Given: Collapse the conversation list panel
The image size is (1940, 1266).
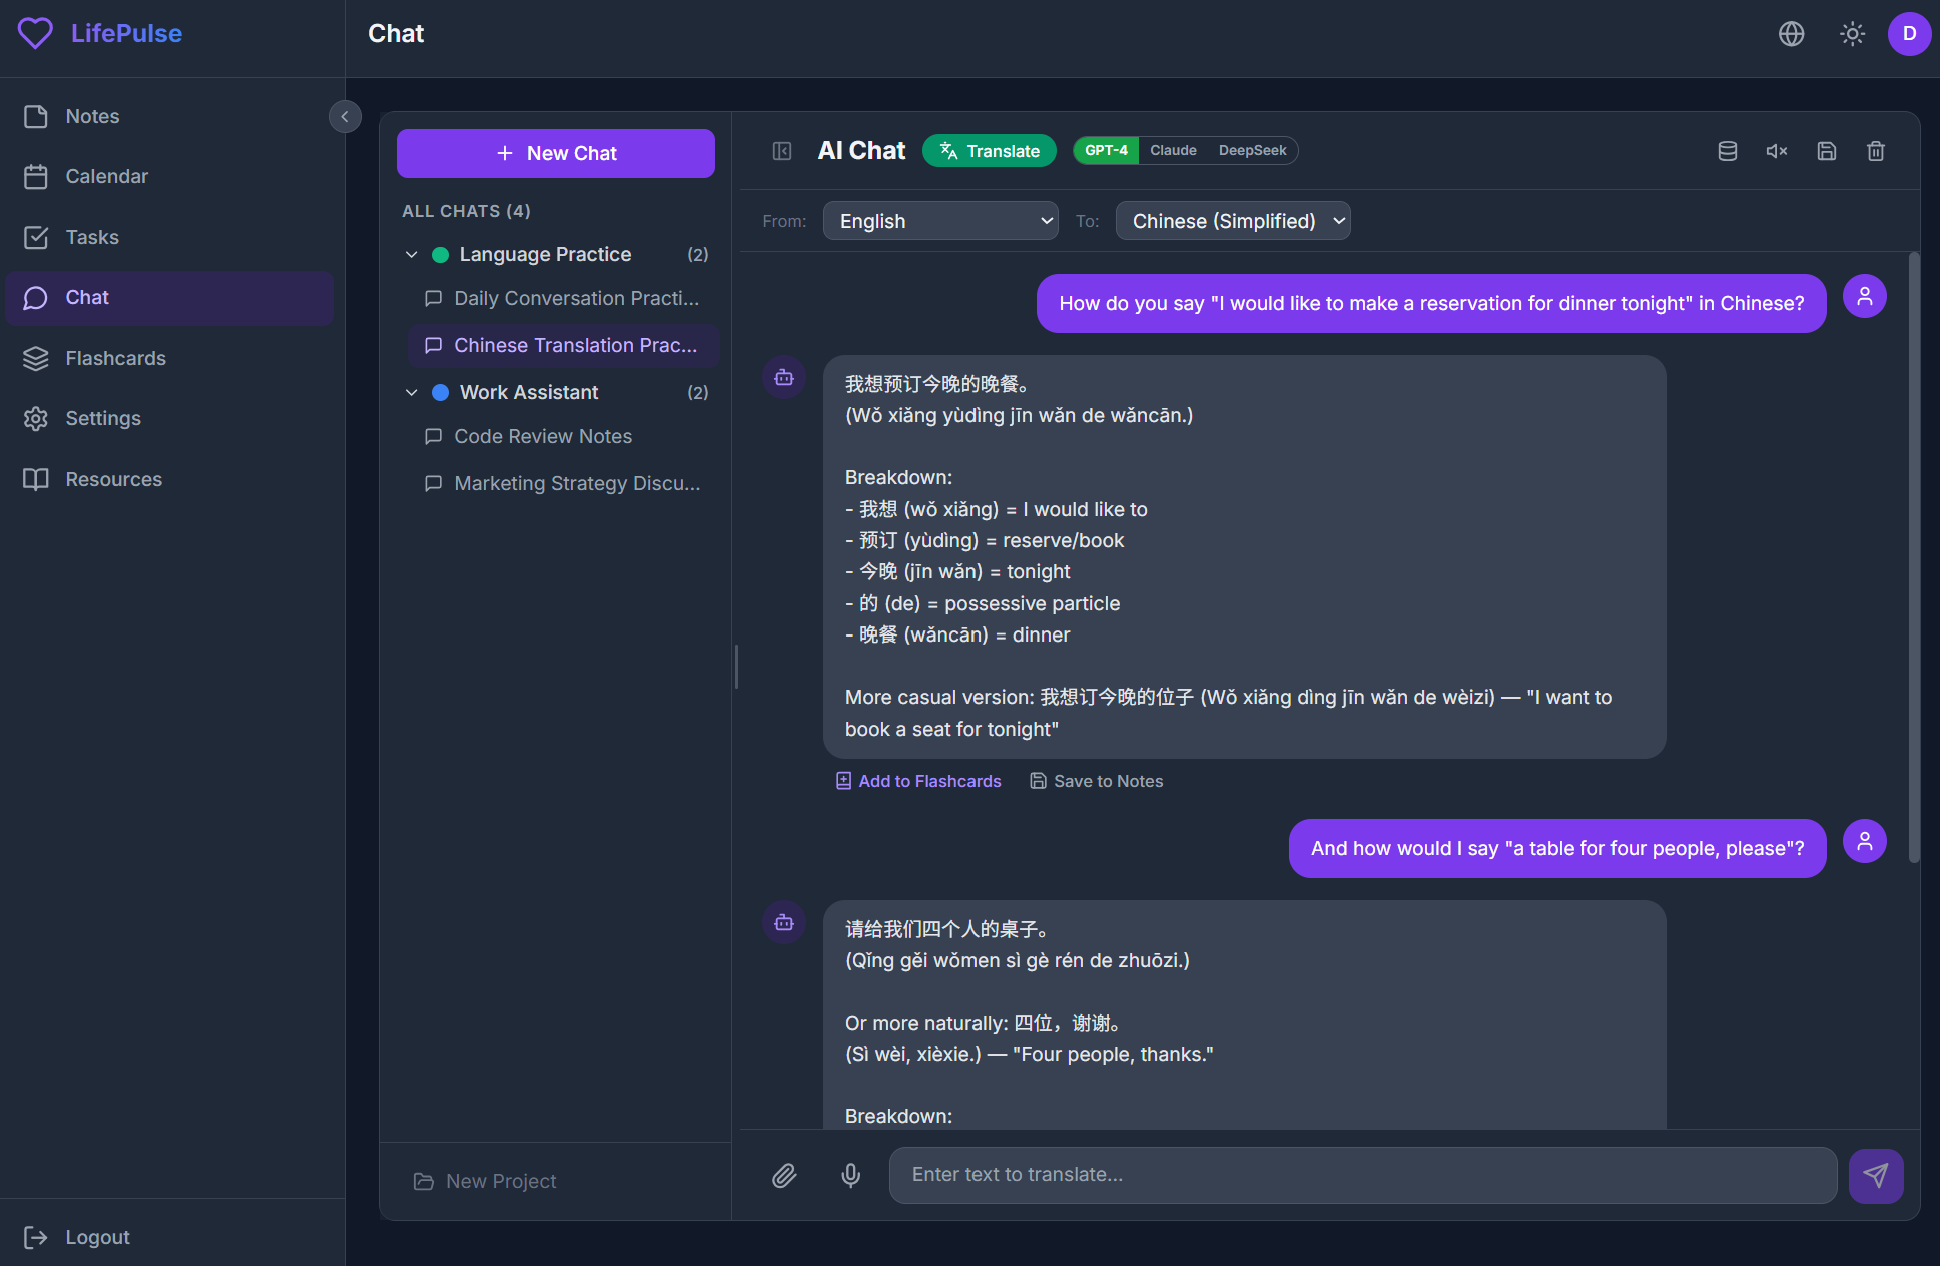Looking at the screenshot, I should coord(782,150).
